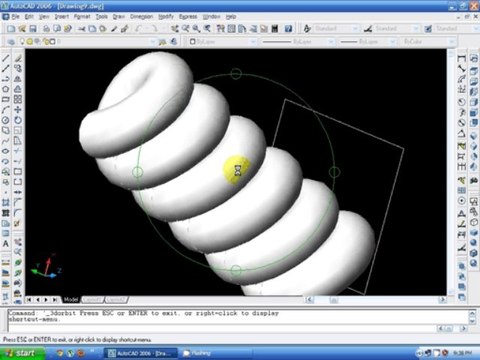
Task: Select the Arc draw tool
Action: tap(6, 110)
